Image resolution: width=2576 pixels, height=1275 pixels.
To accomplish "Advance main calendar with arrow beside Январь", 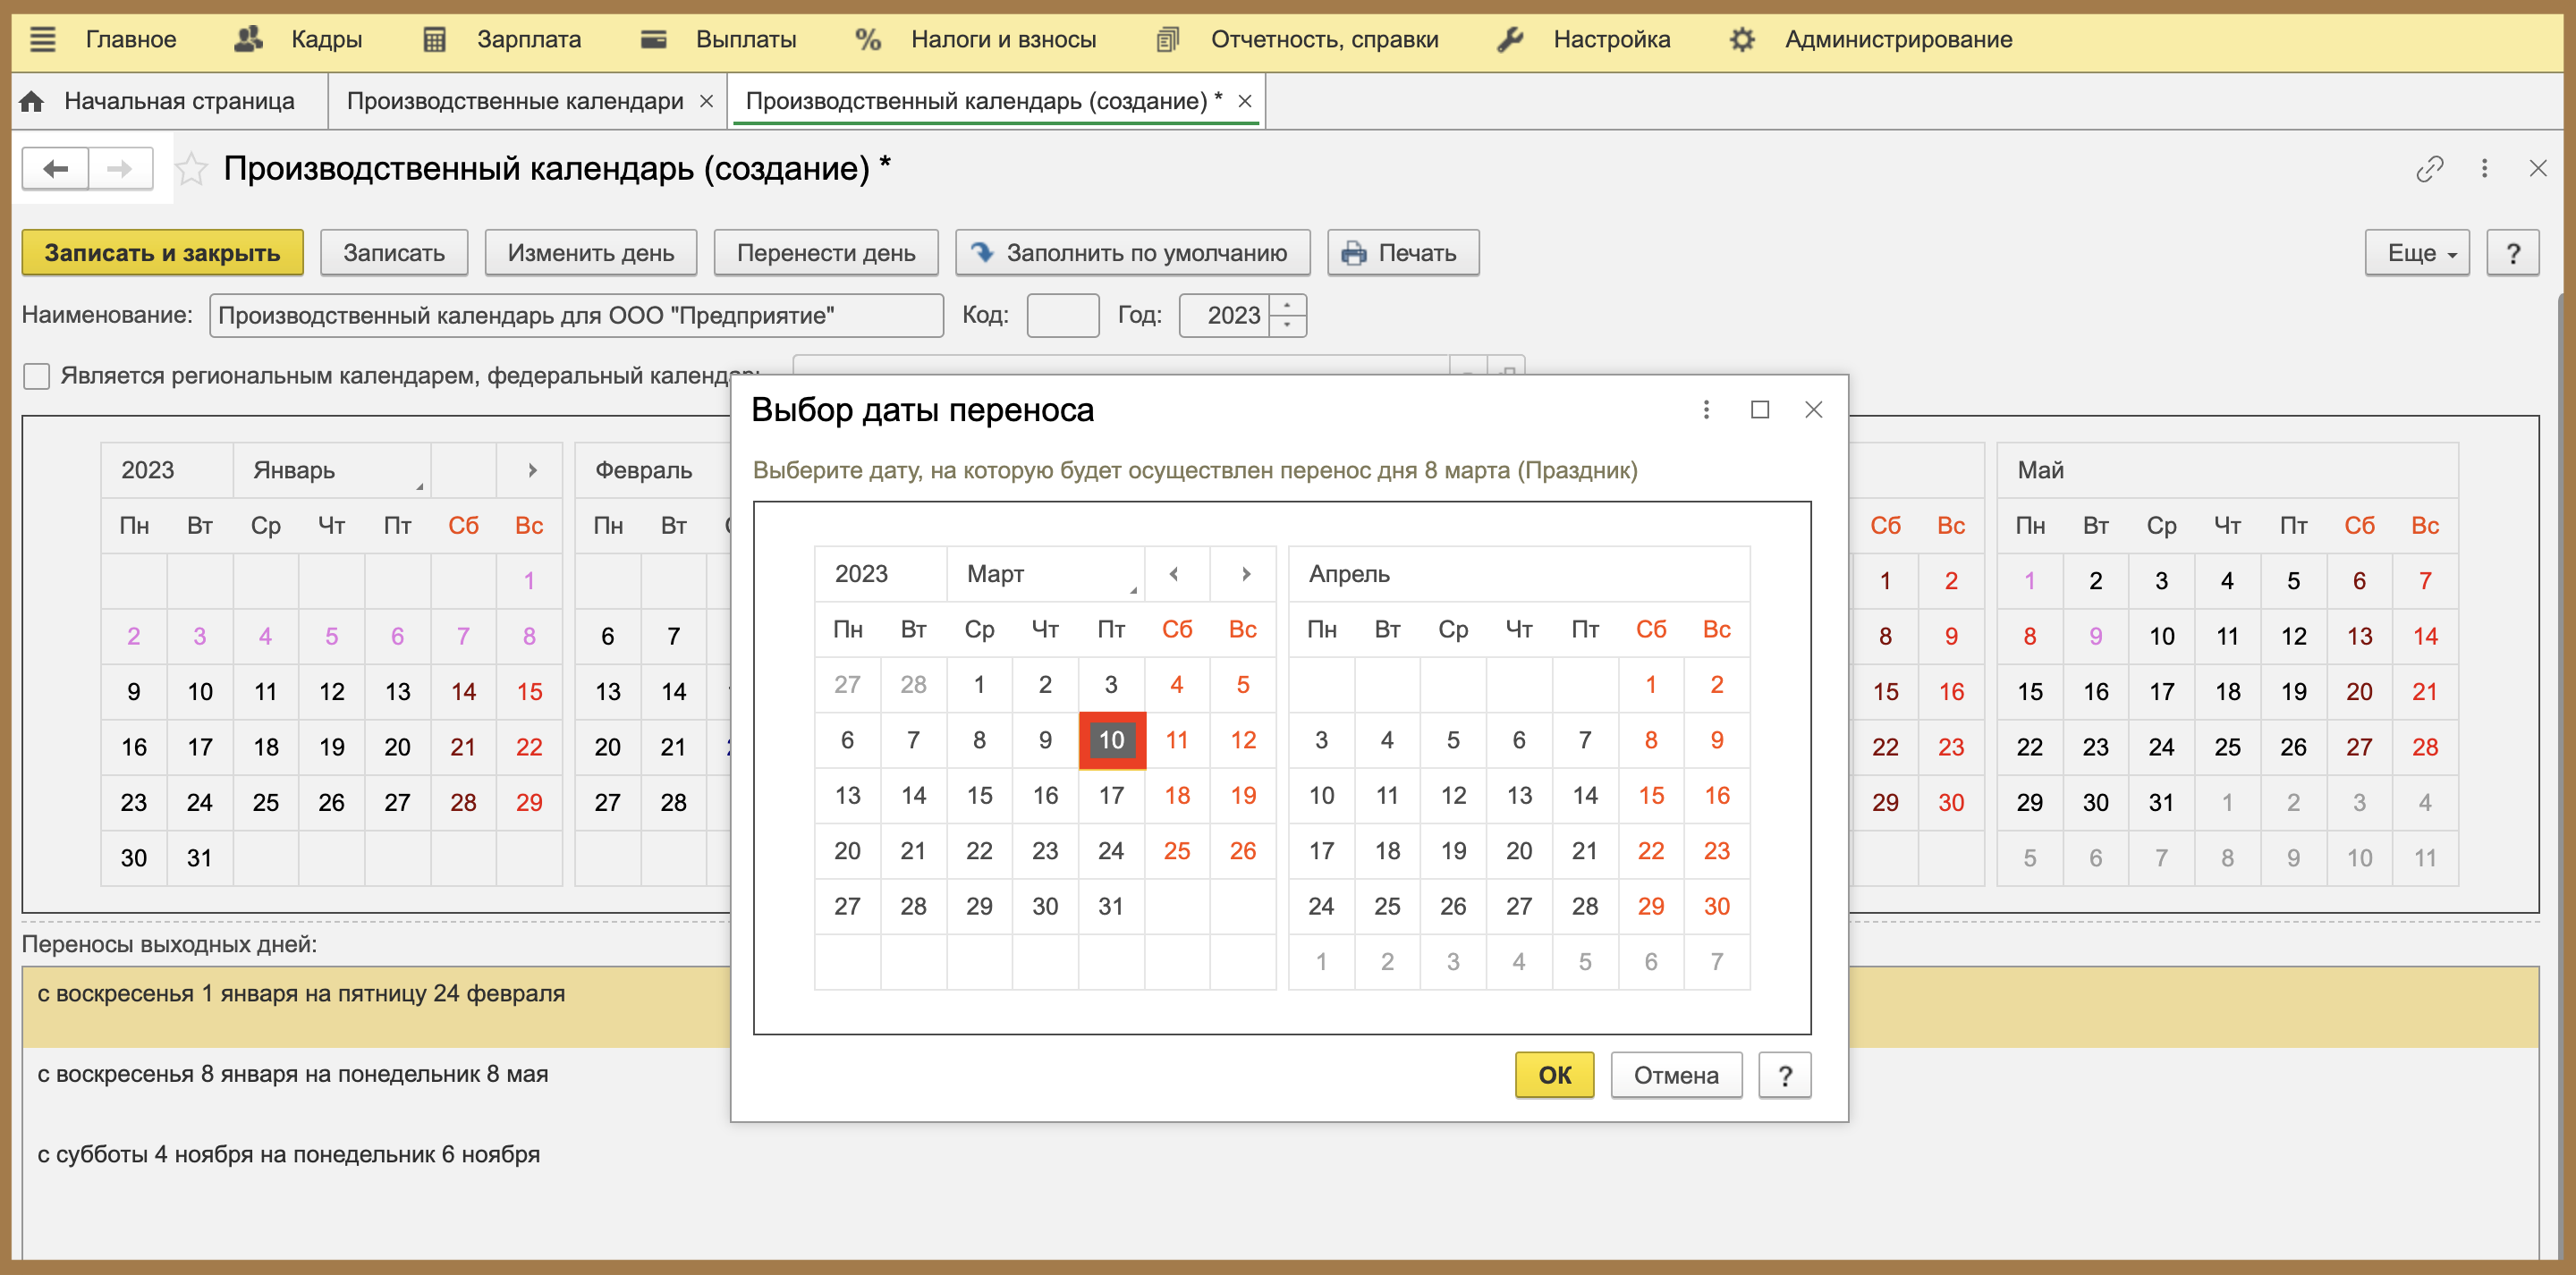I will 532,470.
